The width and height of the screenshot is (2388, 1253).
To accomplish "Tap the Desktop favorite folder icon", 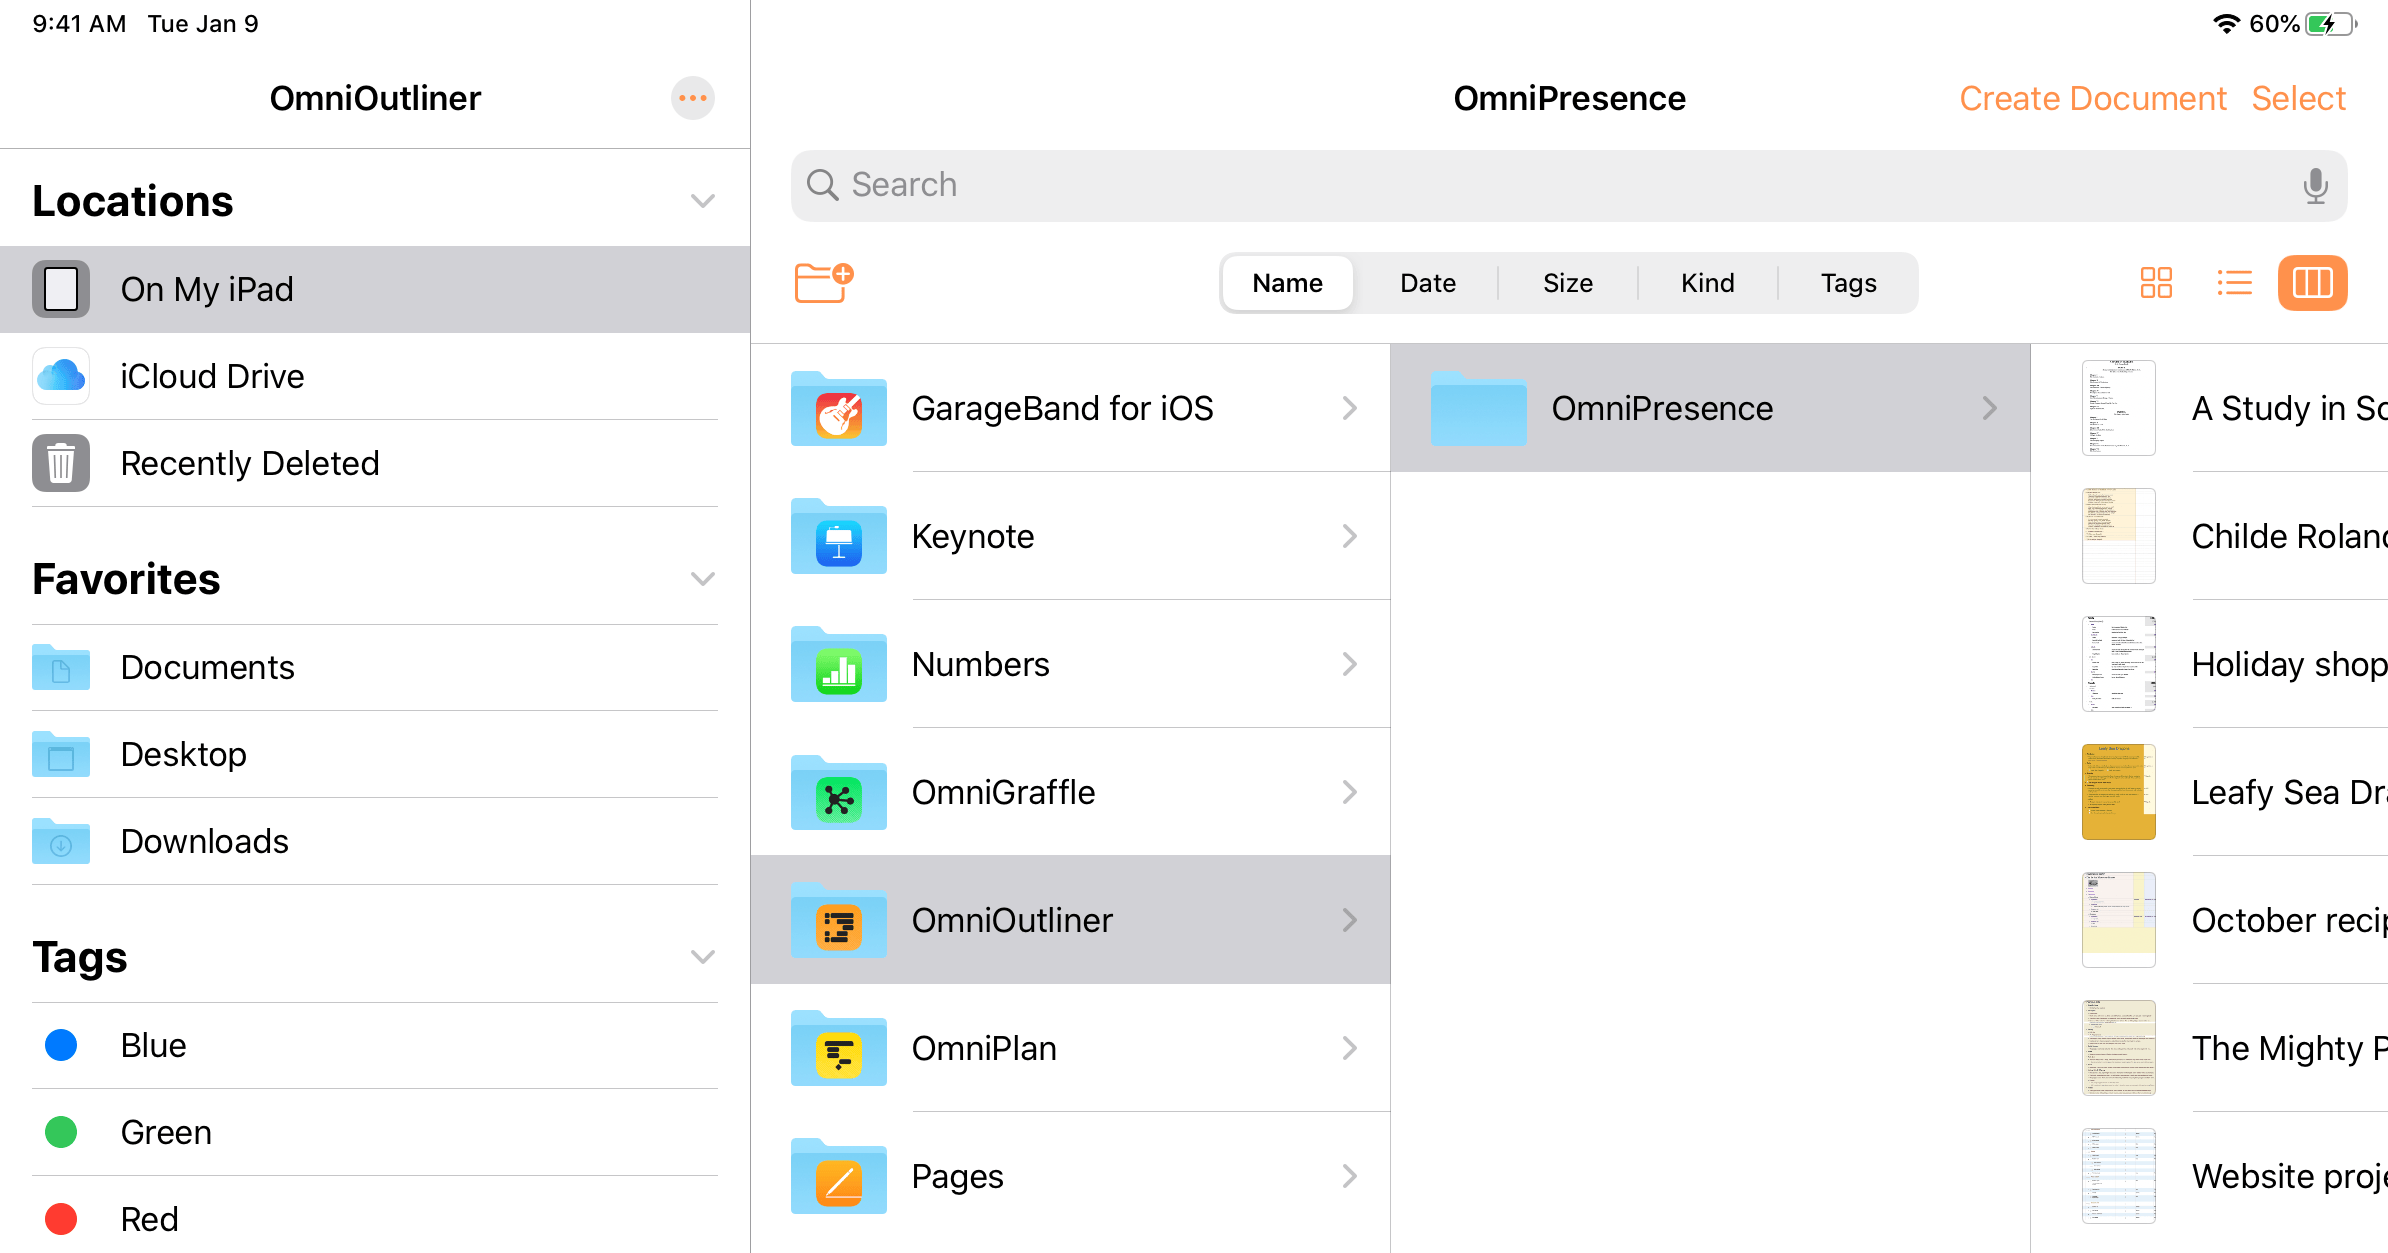I will tap(61, 754).
